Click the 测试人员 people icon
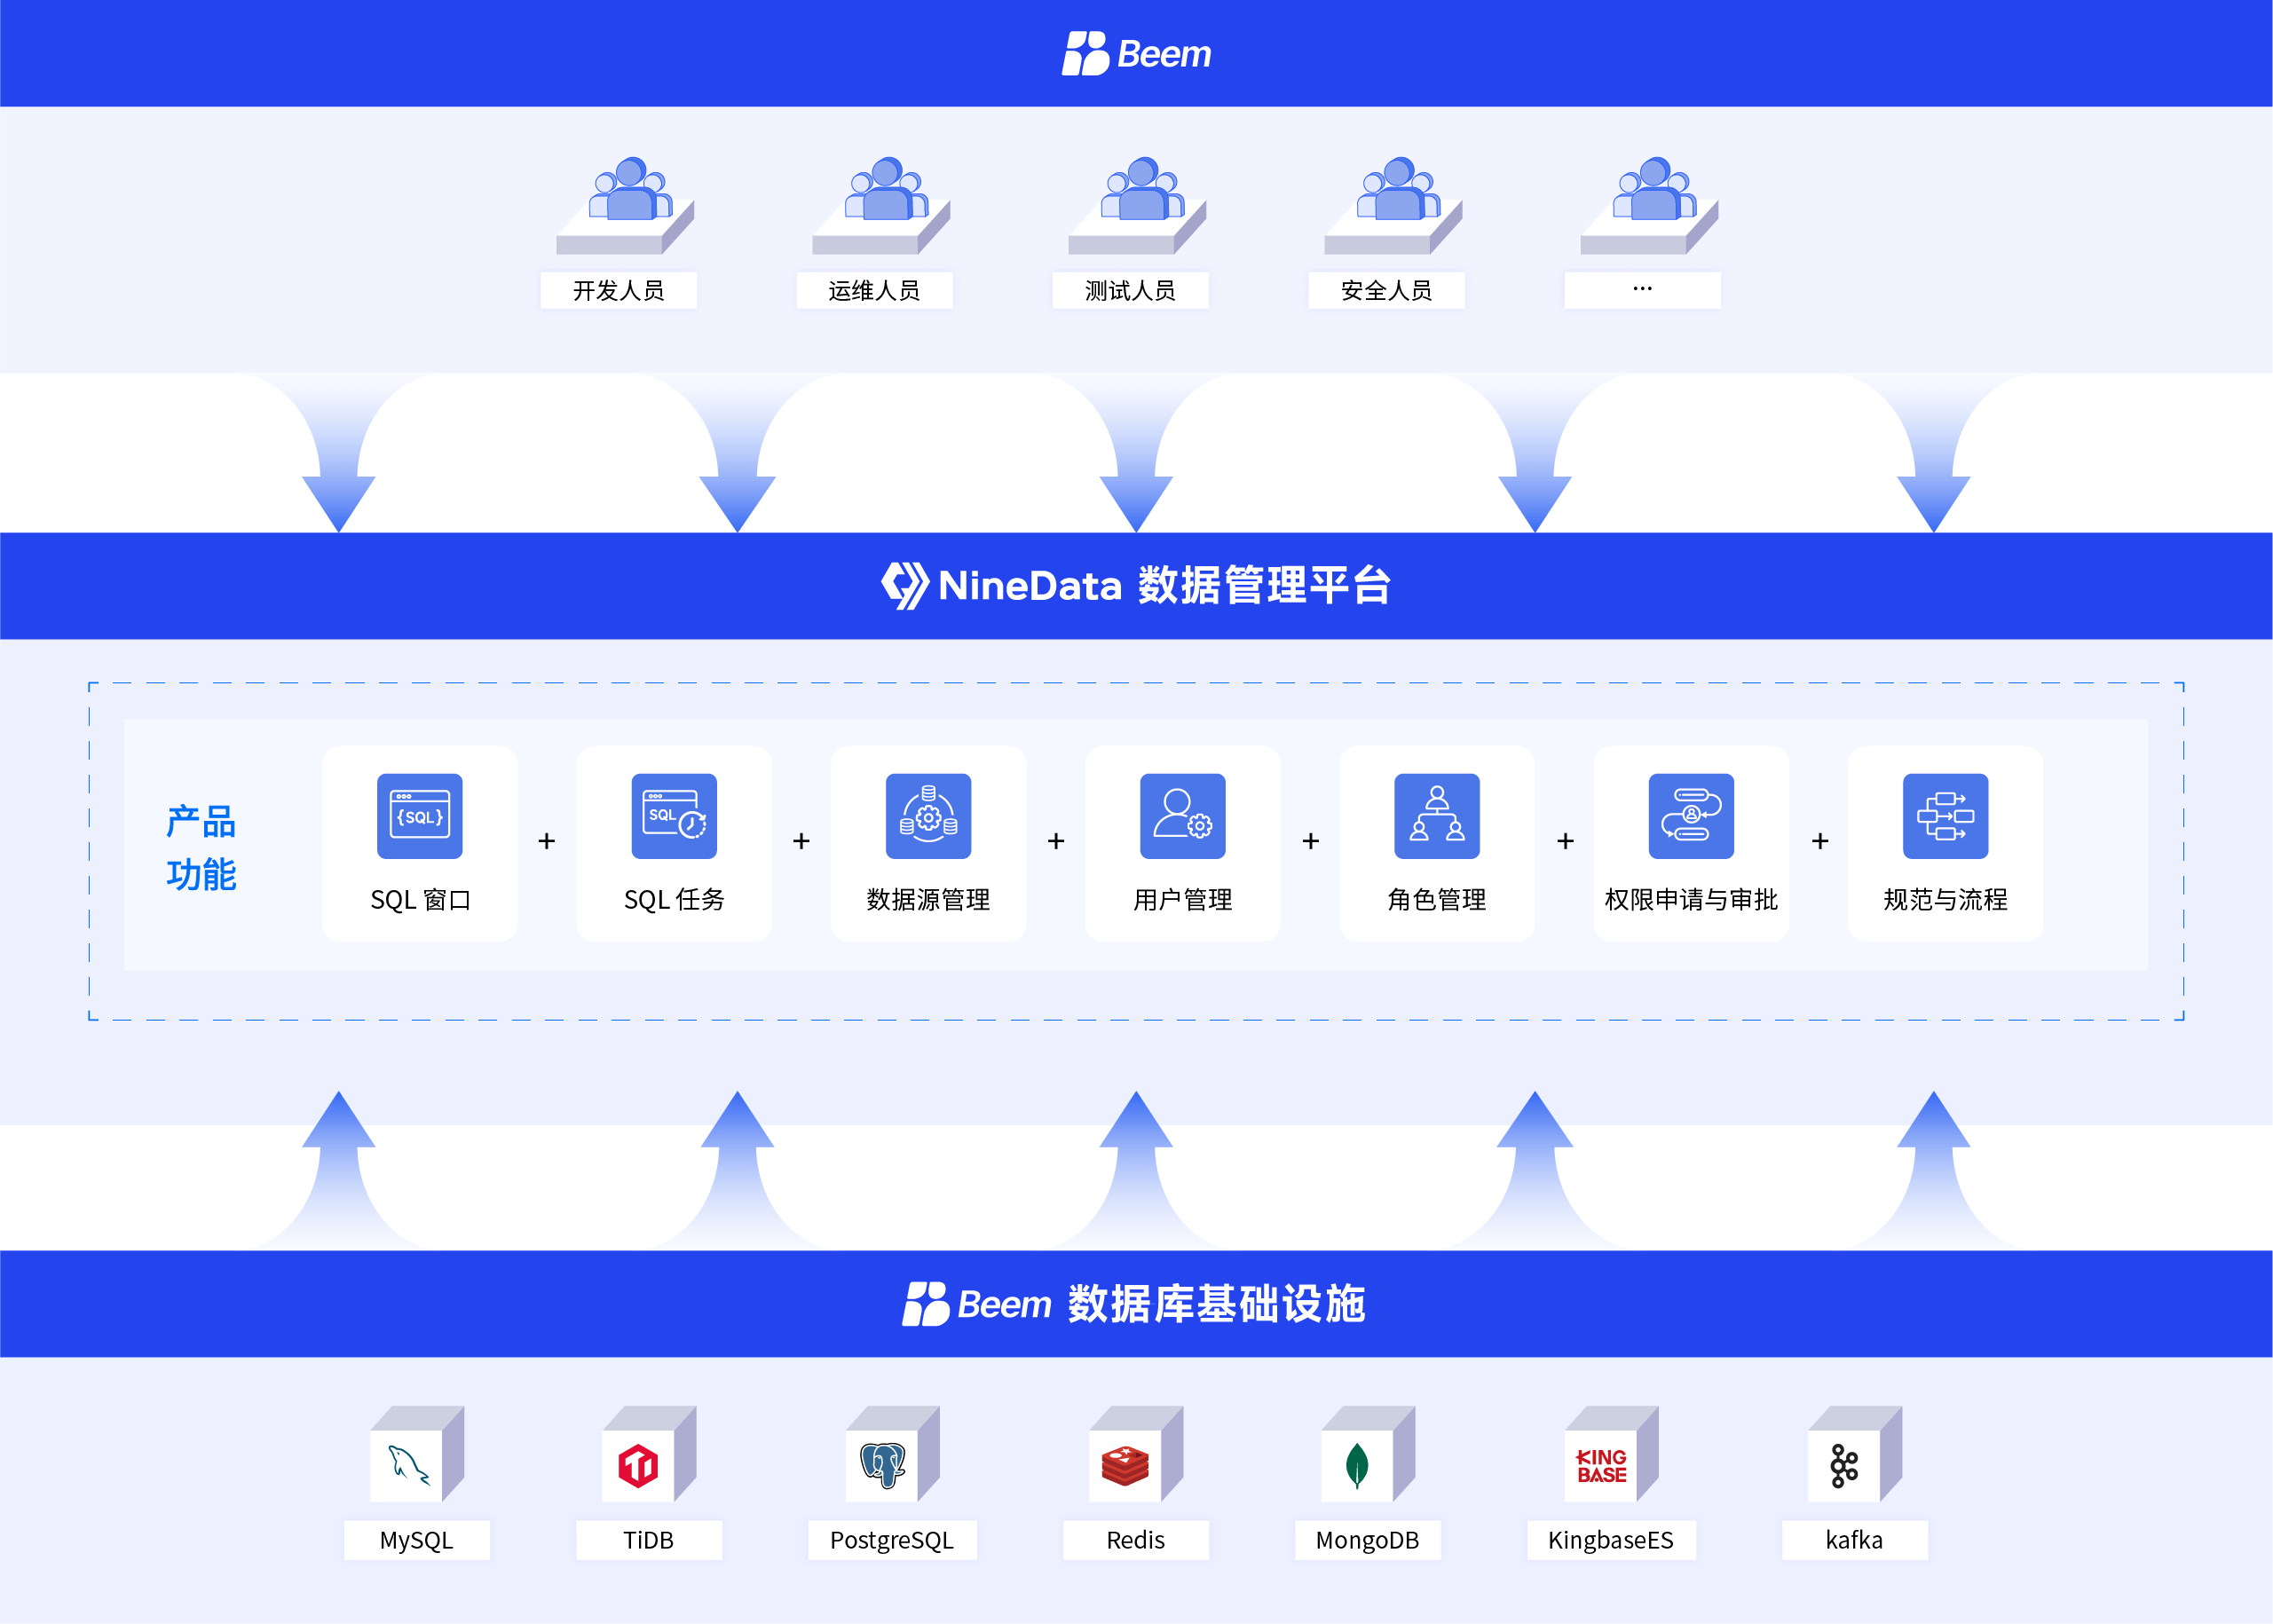The width and height of the screenshot is (2273, 1624). coord(1141,192)
